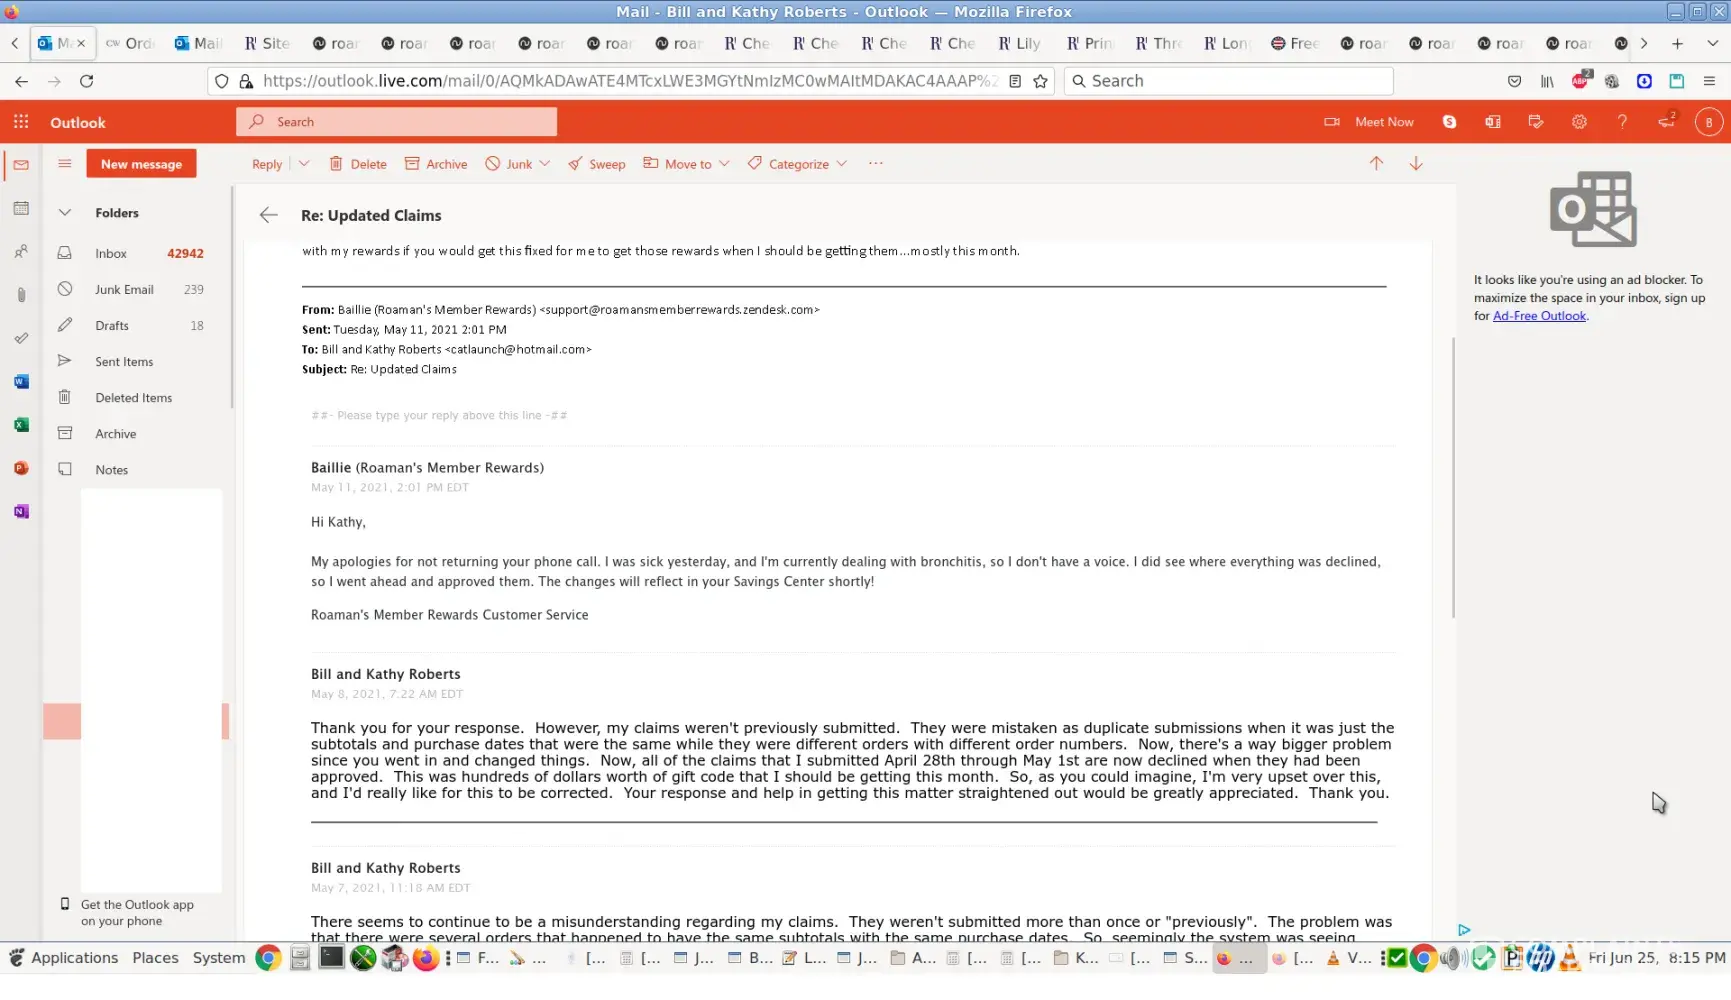The height and width of the screenshot is (1000, 1731).
Task: Launch Word from the left rail
Action: (21, 382)
